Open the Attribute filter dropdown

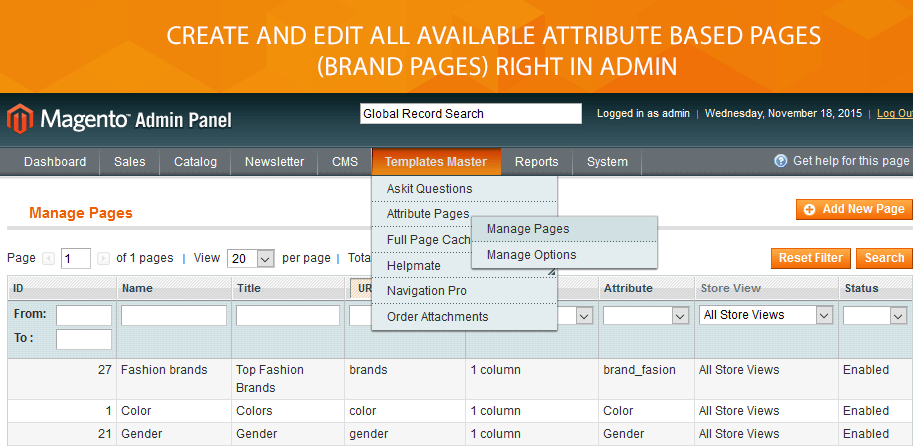coord(646,316)
